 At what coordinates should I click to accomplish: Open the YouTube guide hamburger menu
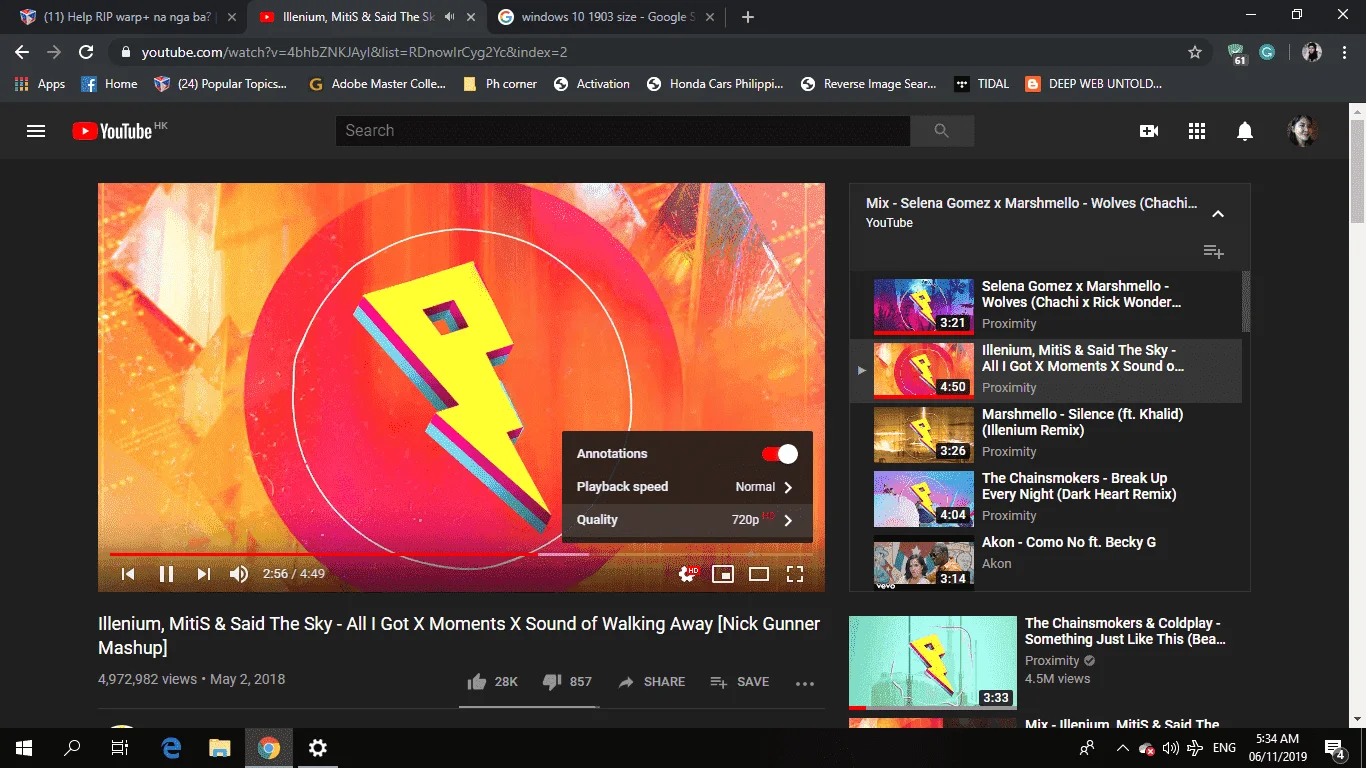tap(36, 131)
